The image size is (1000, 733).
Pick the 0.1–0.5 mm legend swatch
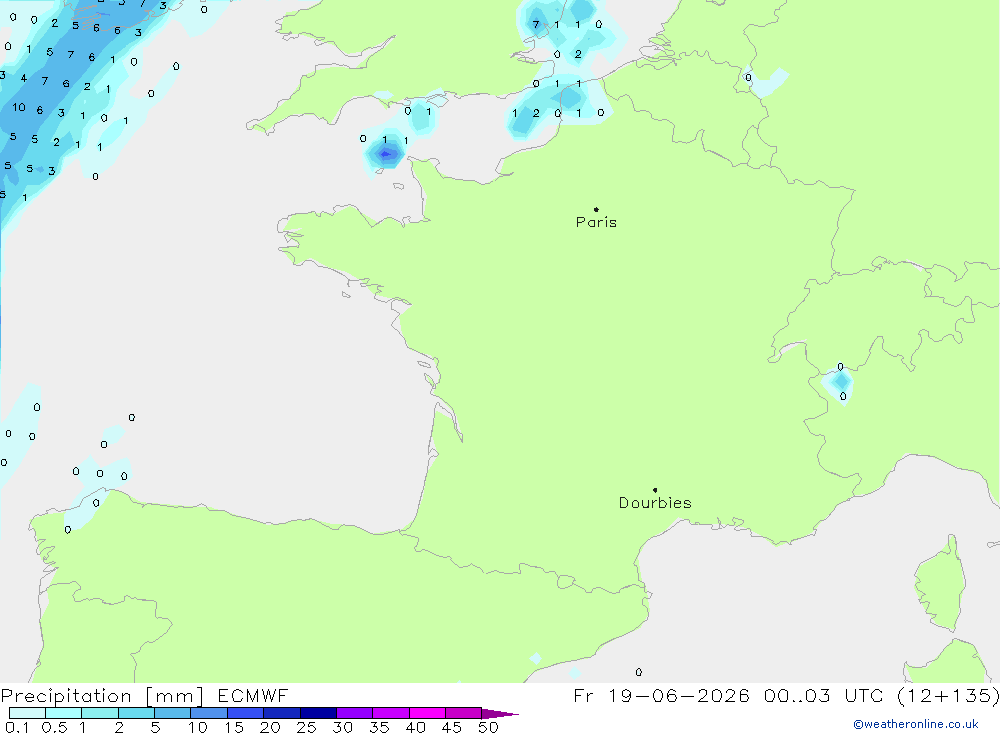[x=27, y=713]
